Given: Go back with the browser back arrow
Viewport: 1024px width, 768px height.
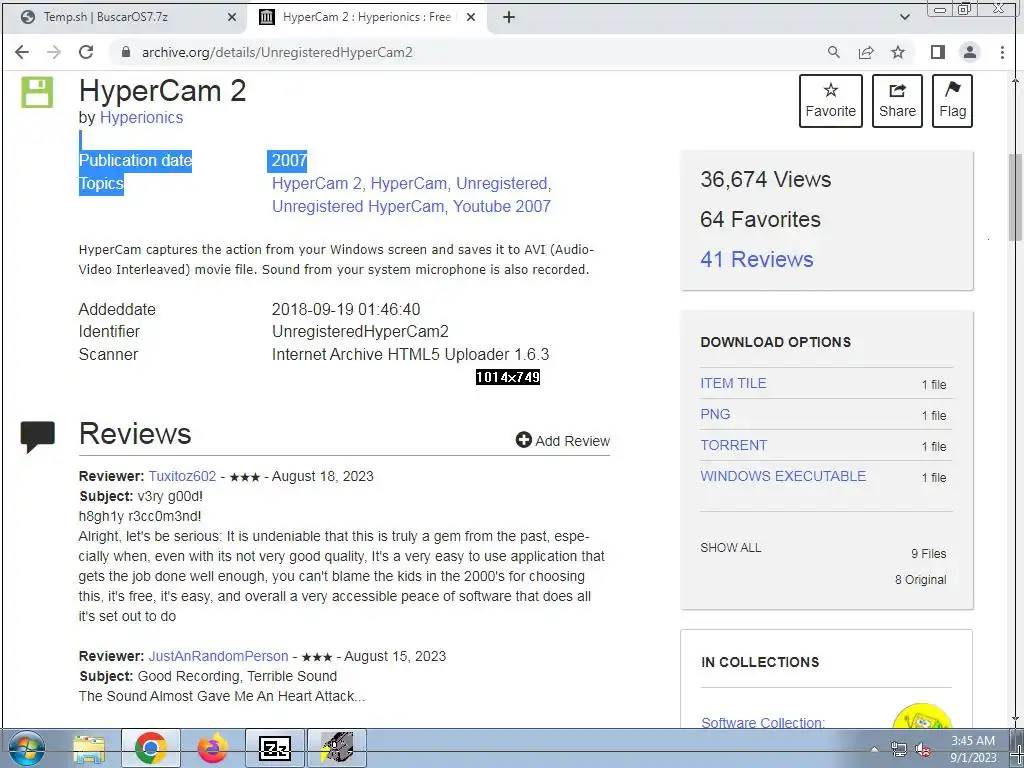Looking at the screenshot, I should click(x=22, y=52).
